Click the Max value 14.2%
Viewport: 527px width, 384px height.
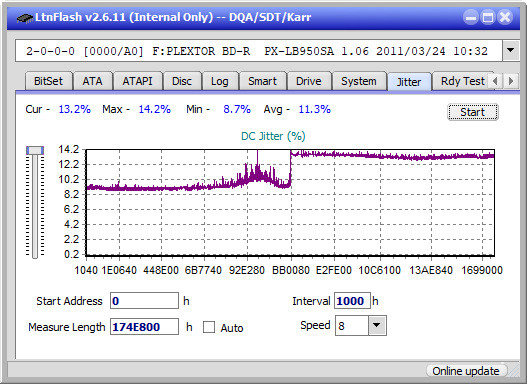pos(155,109)
